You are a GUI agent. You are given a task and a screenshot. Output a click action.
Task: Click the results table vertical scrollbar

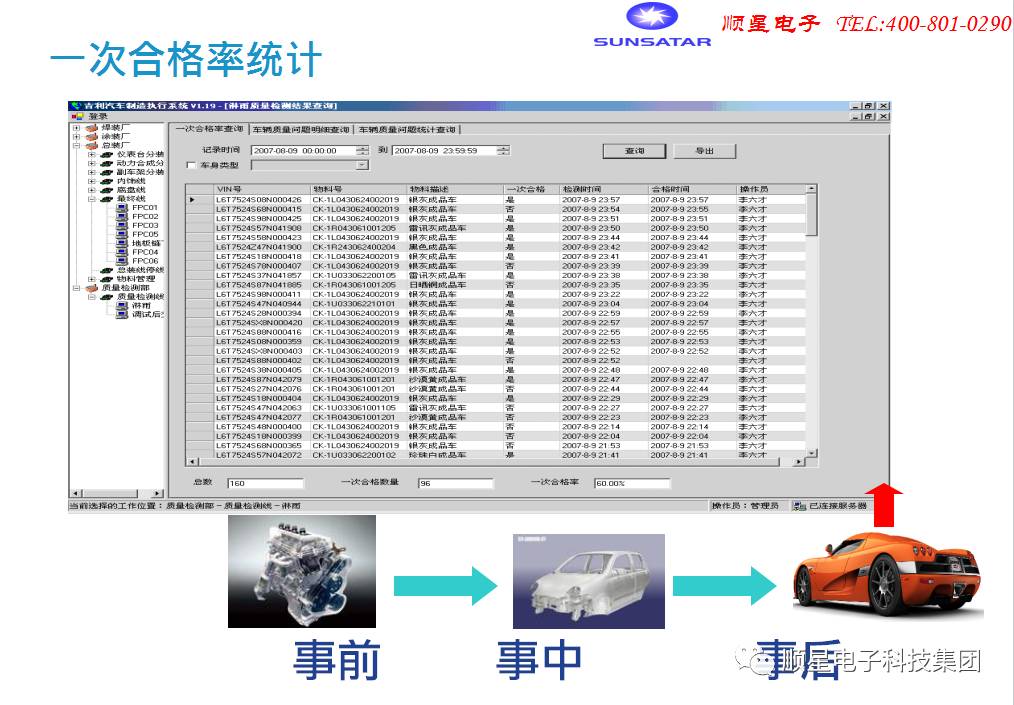pyautogui.click(x=811, y=320)
